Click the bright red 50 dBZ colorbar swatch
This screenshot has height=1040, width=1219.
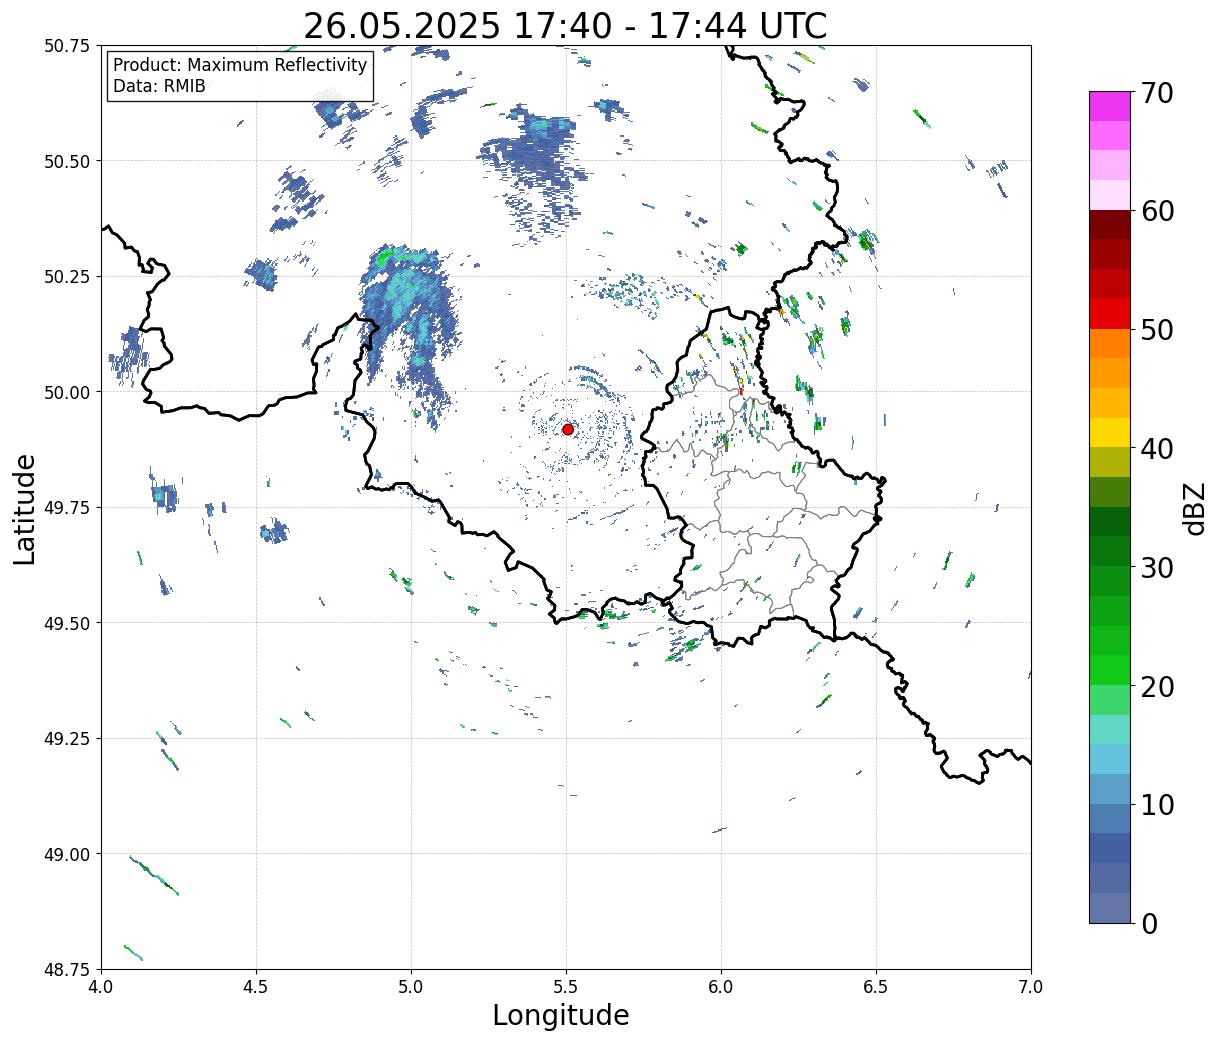(1110, 314)
